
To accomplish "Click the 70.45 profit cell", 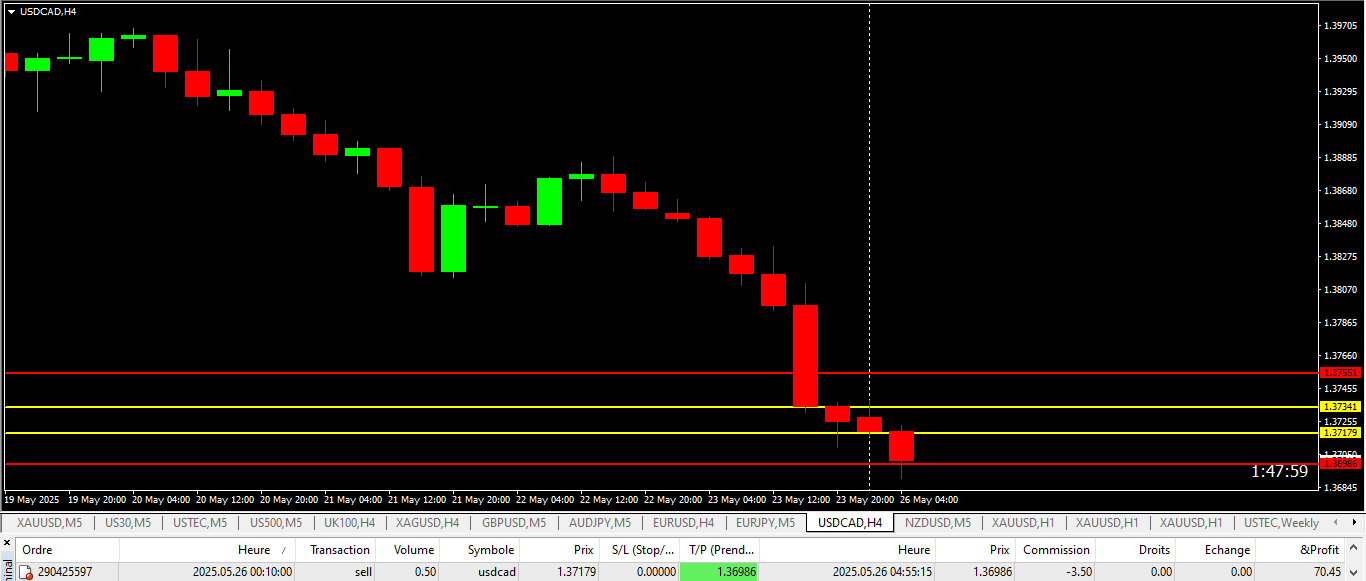I will pos(1326,572).
